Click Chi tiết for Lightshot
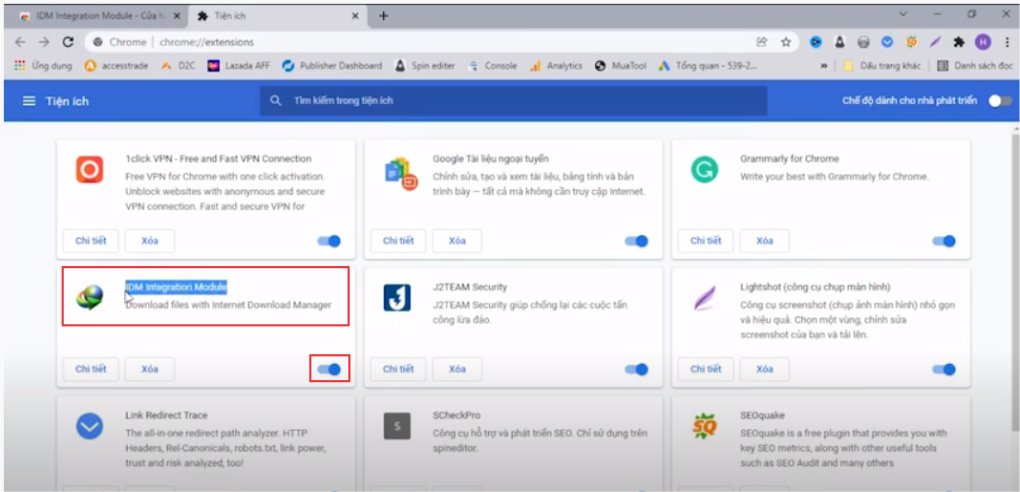Screen dimensions: 1020x492 [x=706, y=369]
